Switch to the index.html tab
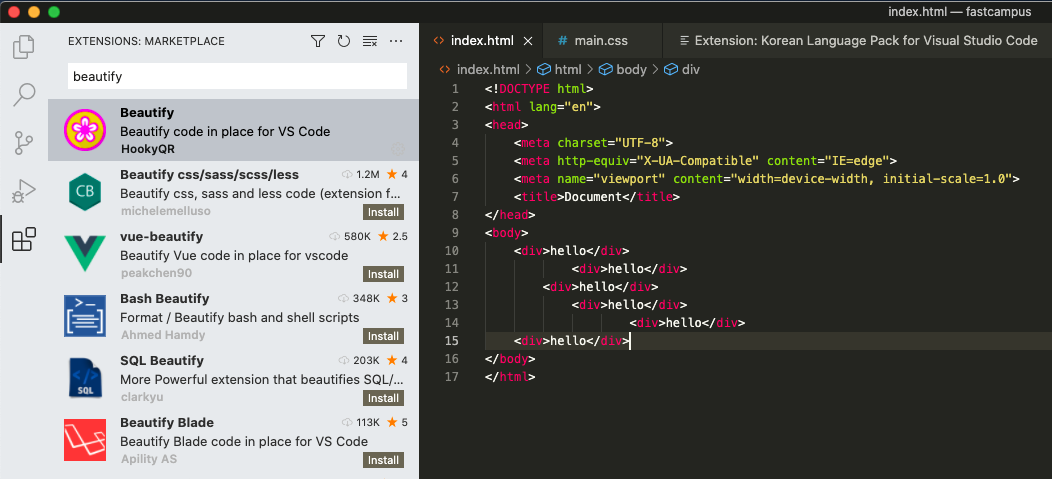1052x479 pixels. pyautogui.click(x=482, y=41)
